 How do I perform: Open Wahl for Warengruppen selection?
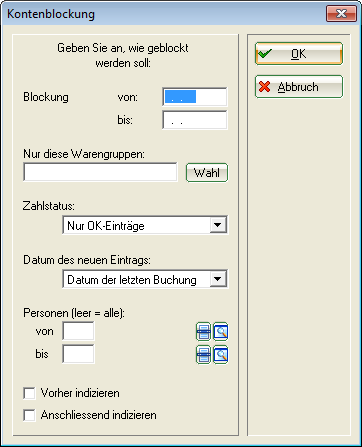pyautogui.click(x=207, y=172)
